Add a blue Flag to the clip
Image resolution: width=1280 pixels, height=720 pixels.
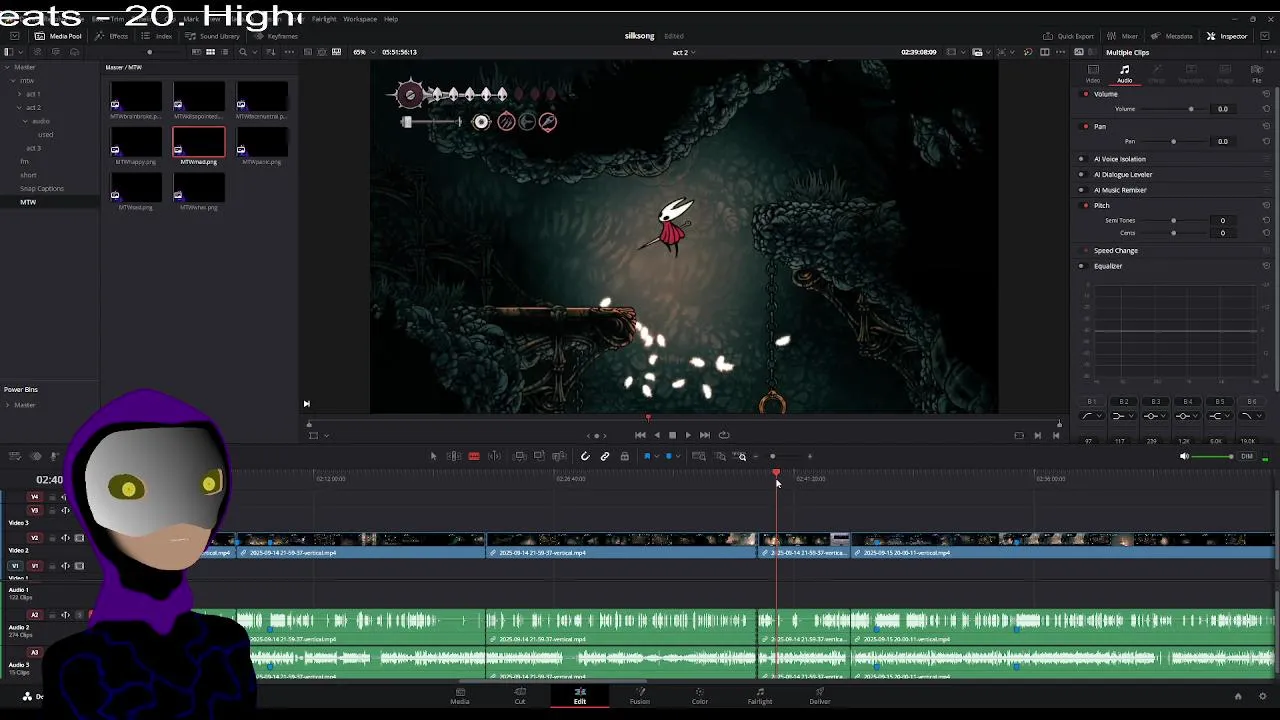(647, 456)
